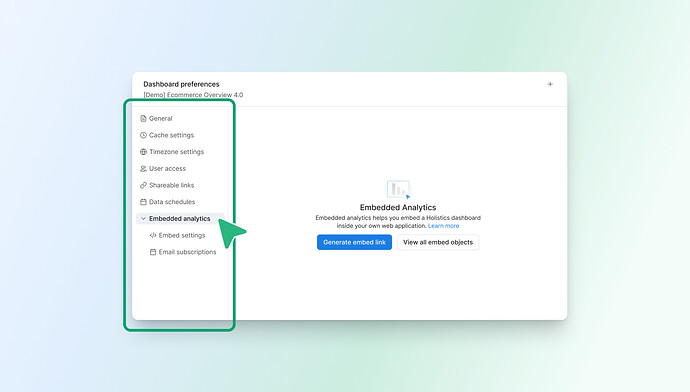The height and width of the screenshot is (392, 690).
Task: Click the User access people icon
Action: click(x=143, y=169)
